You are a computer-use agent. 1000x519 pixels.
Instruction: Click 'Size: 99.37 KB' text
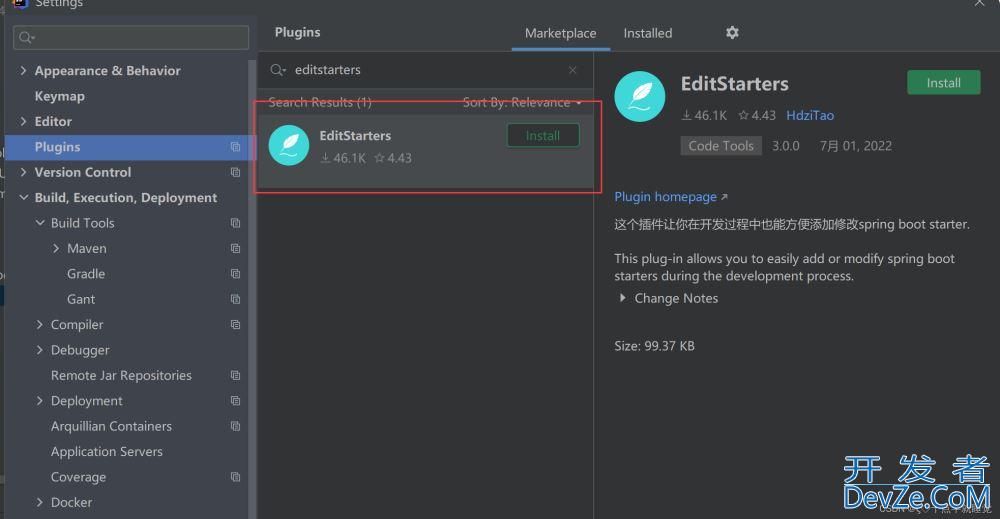point(654,346)
